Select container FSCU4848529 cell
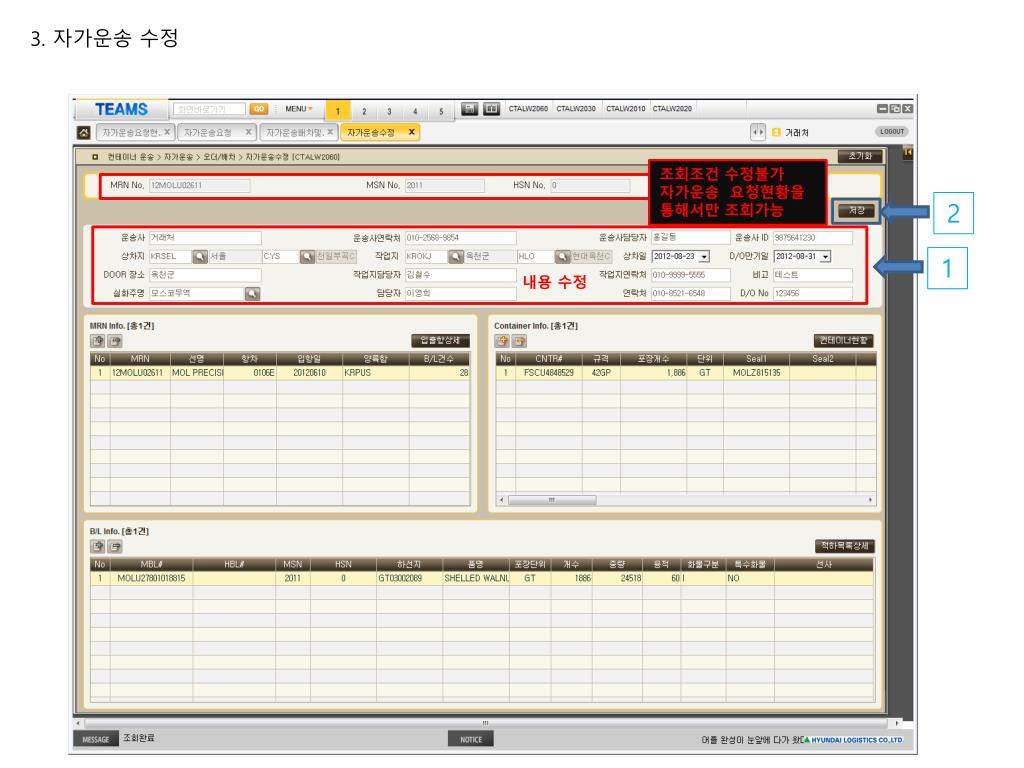This screenshot has height=768, width=1024. click(x=549, y=373)
